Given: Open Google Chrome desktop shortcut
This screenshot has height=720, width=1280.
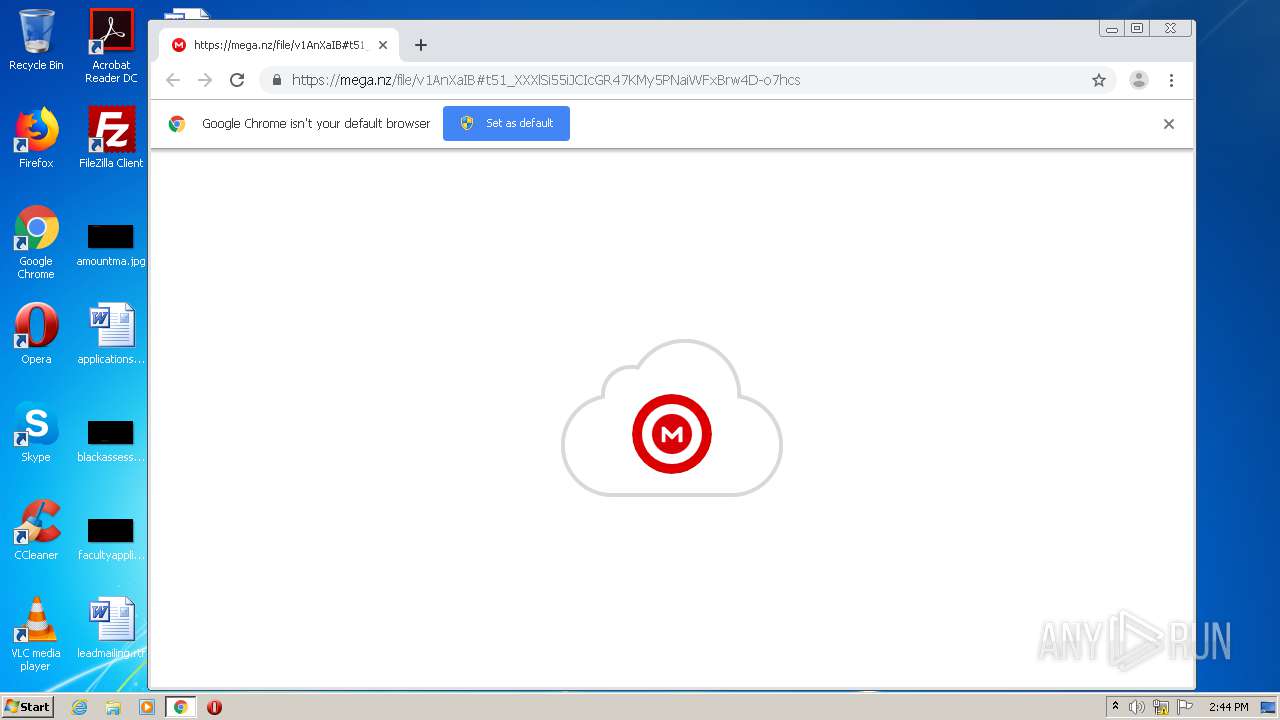Looking at the screenshot, I should (36, 242).
